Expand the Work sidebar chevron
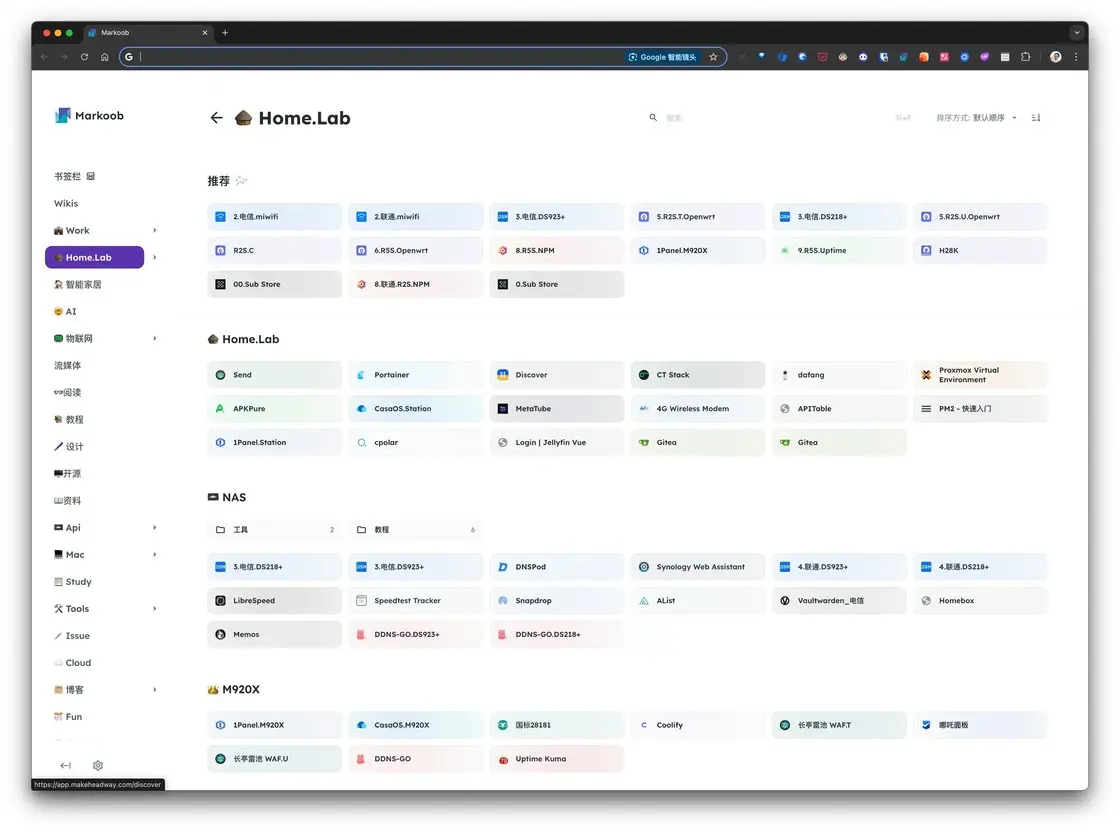Viewport: 1120px width, 832px height. pos(154,231)
